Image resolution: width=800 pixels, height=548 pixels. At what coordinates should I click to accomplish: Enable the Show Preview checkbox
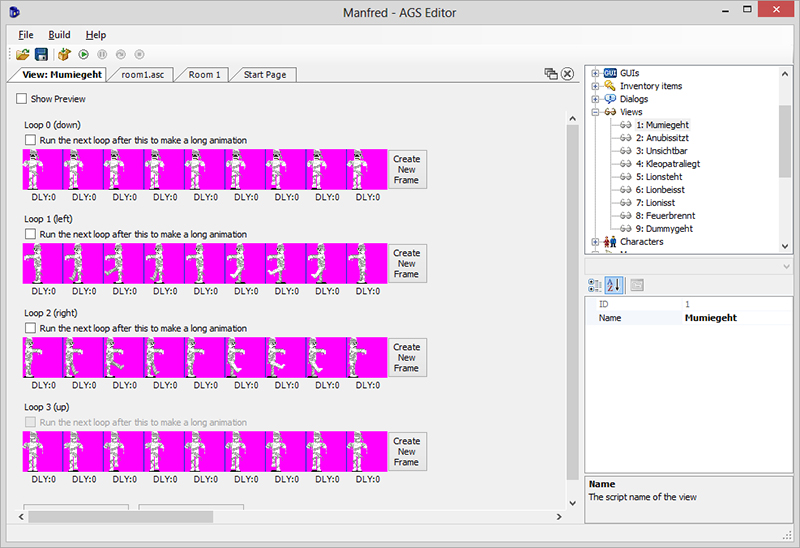(x=22, y=99)
